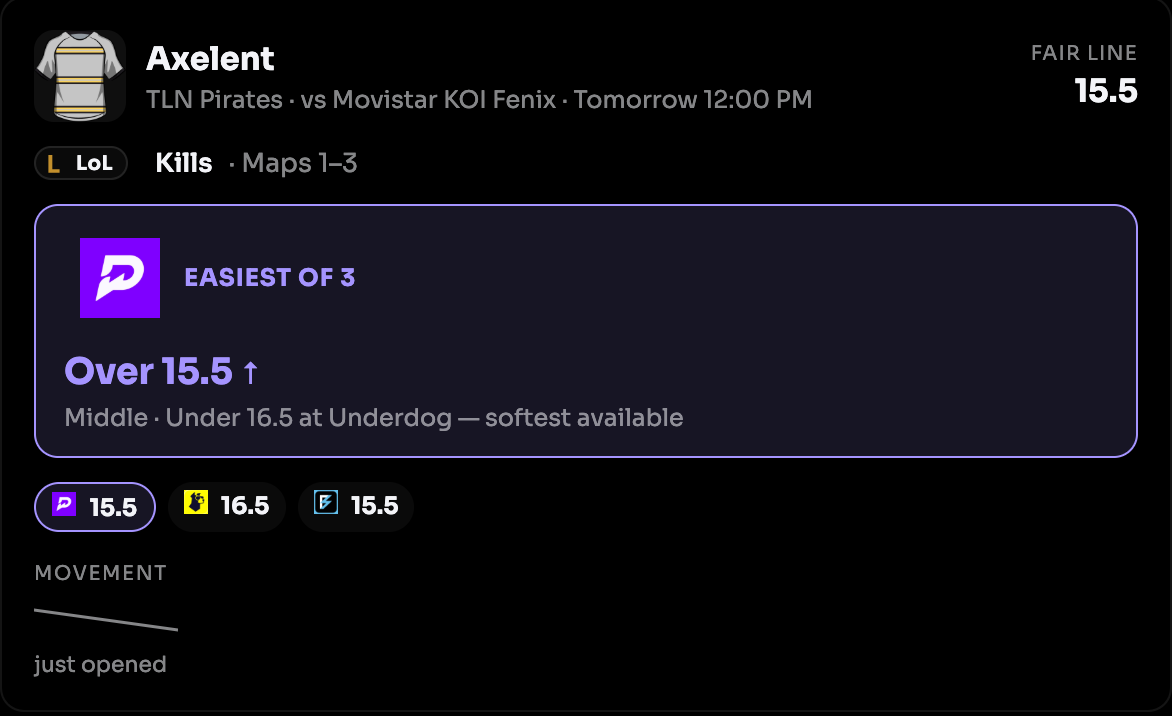Viewport: 1172px width, 716px height.
Task: Click the movement sparkline chart
Action: (106, 620)
